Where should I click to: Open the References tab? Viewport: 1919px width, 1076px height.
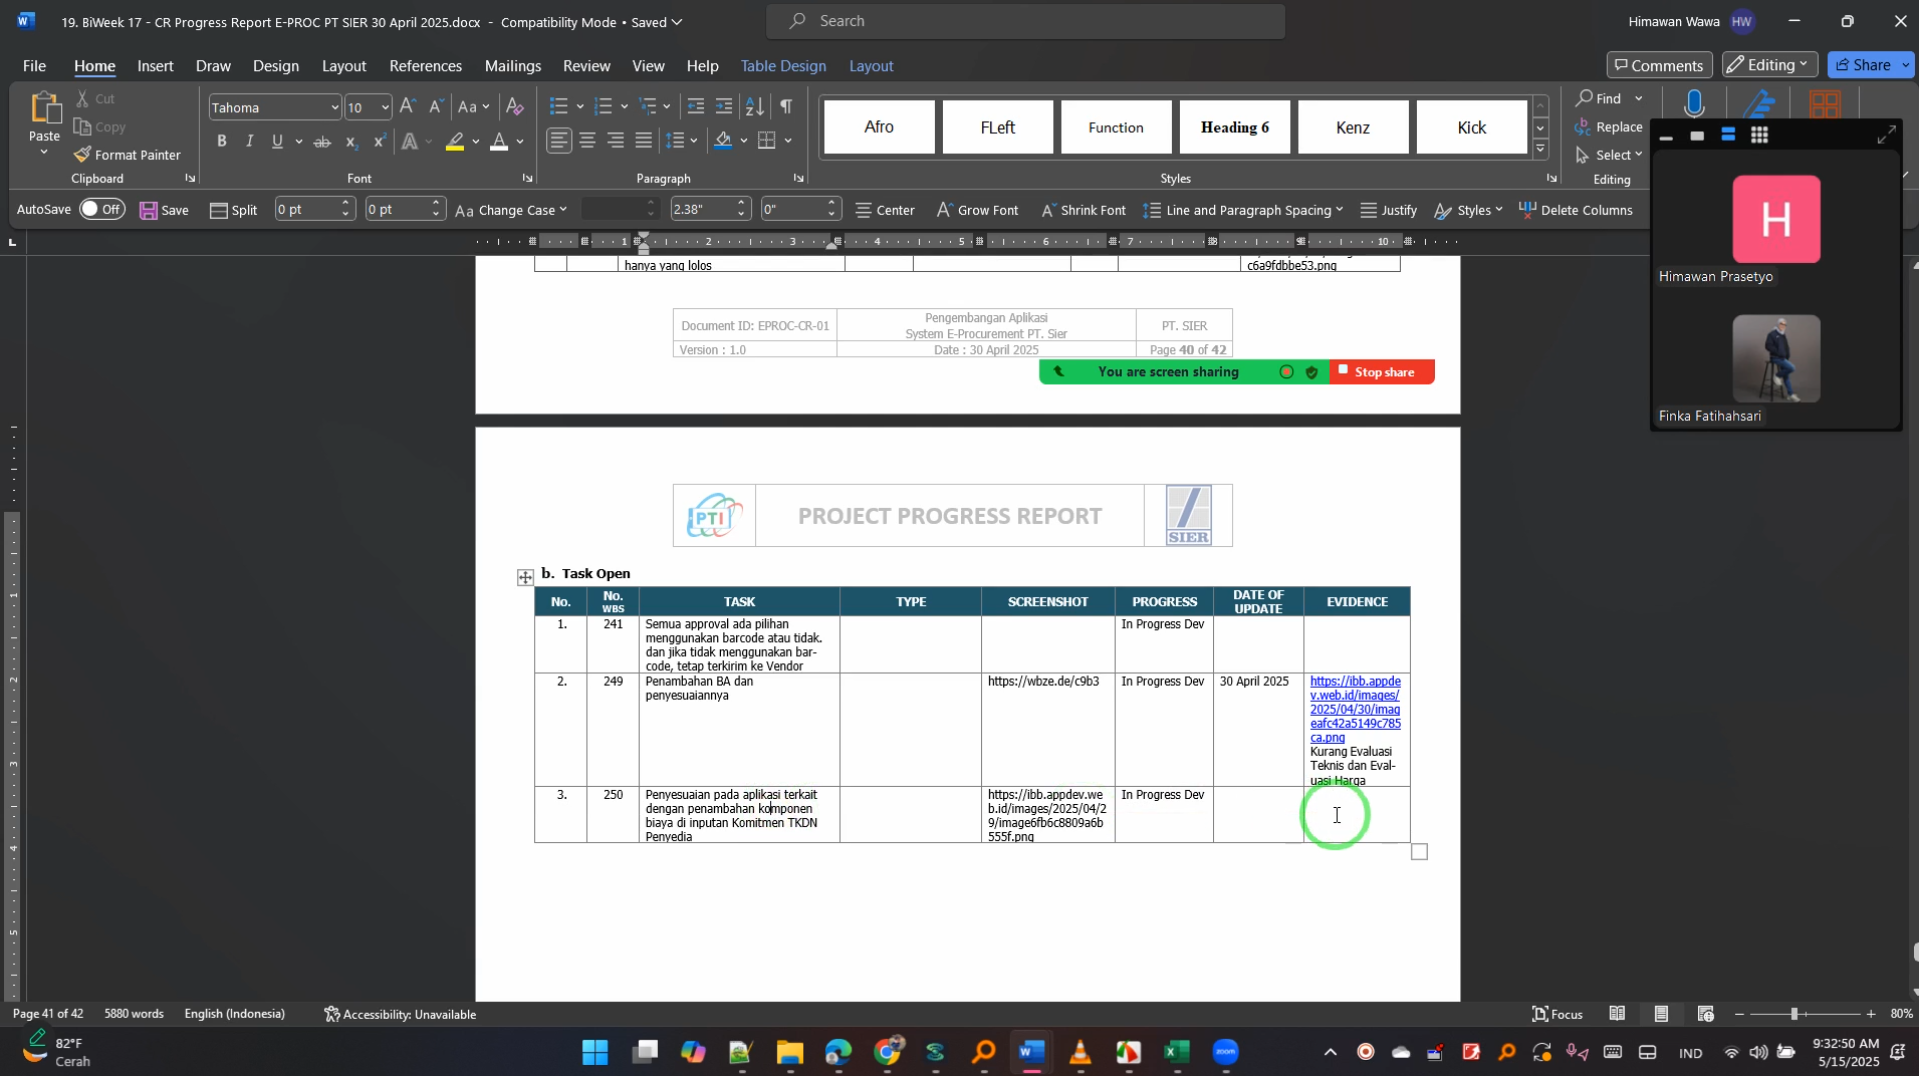pos(425,66)
